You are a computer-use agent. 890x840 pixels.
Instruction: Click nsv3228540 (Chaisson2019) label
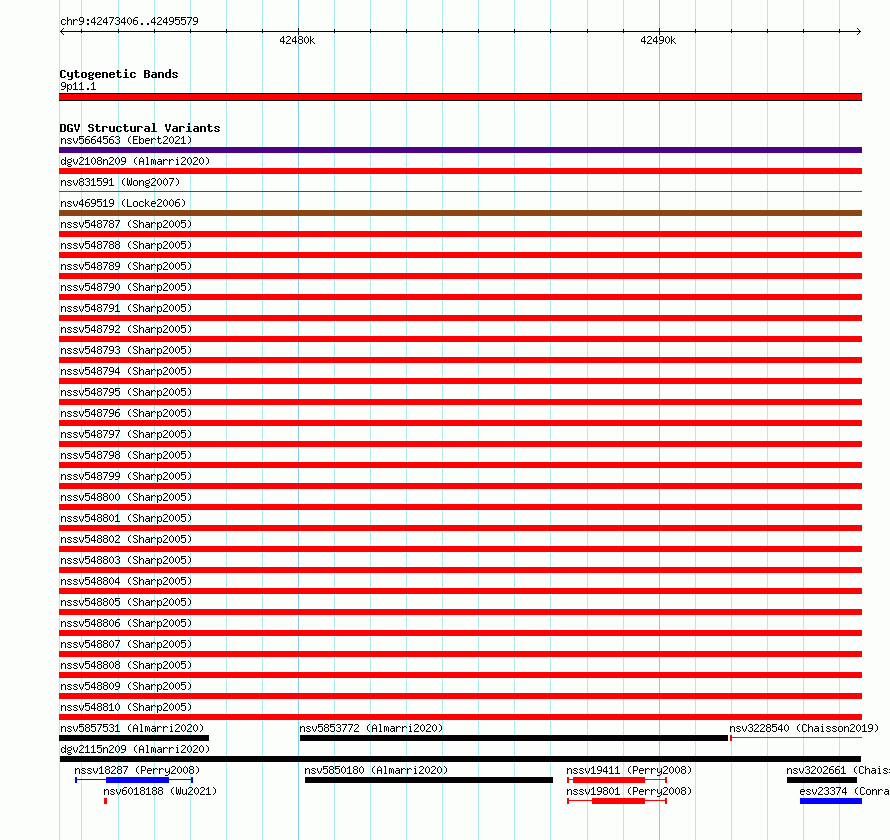coord(804,728)
